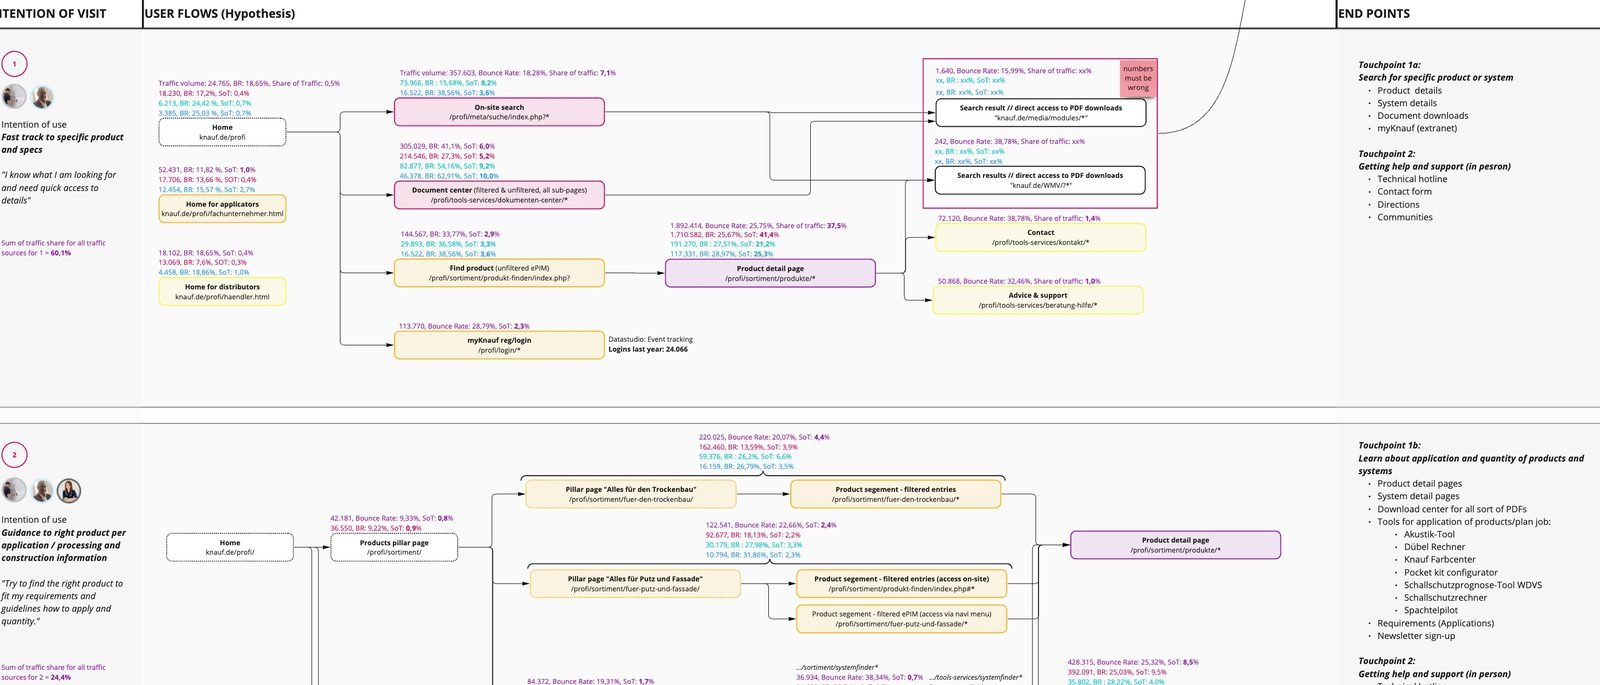This screenshot has height=685, width=1600.
Task: Select the Contact flow box
Action: (1040, 237)
